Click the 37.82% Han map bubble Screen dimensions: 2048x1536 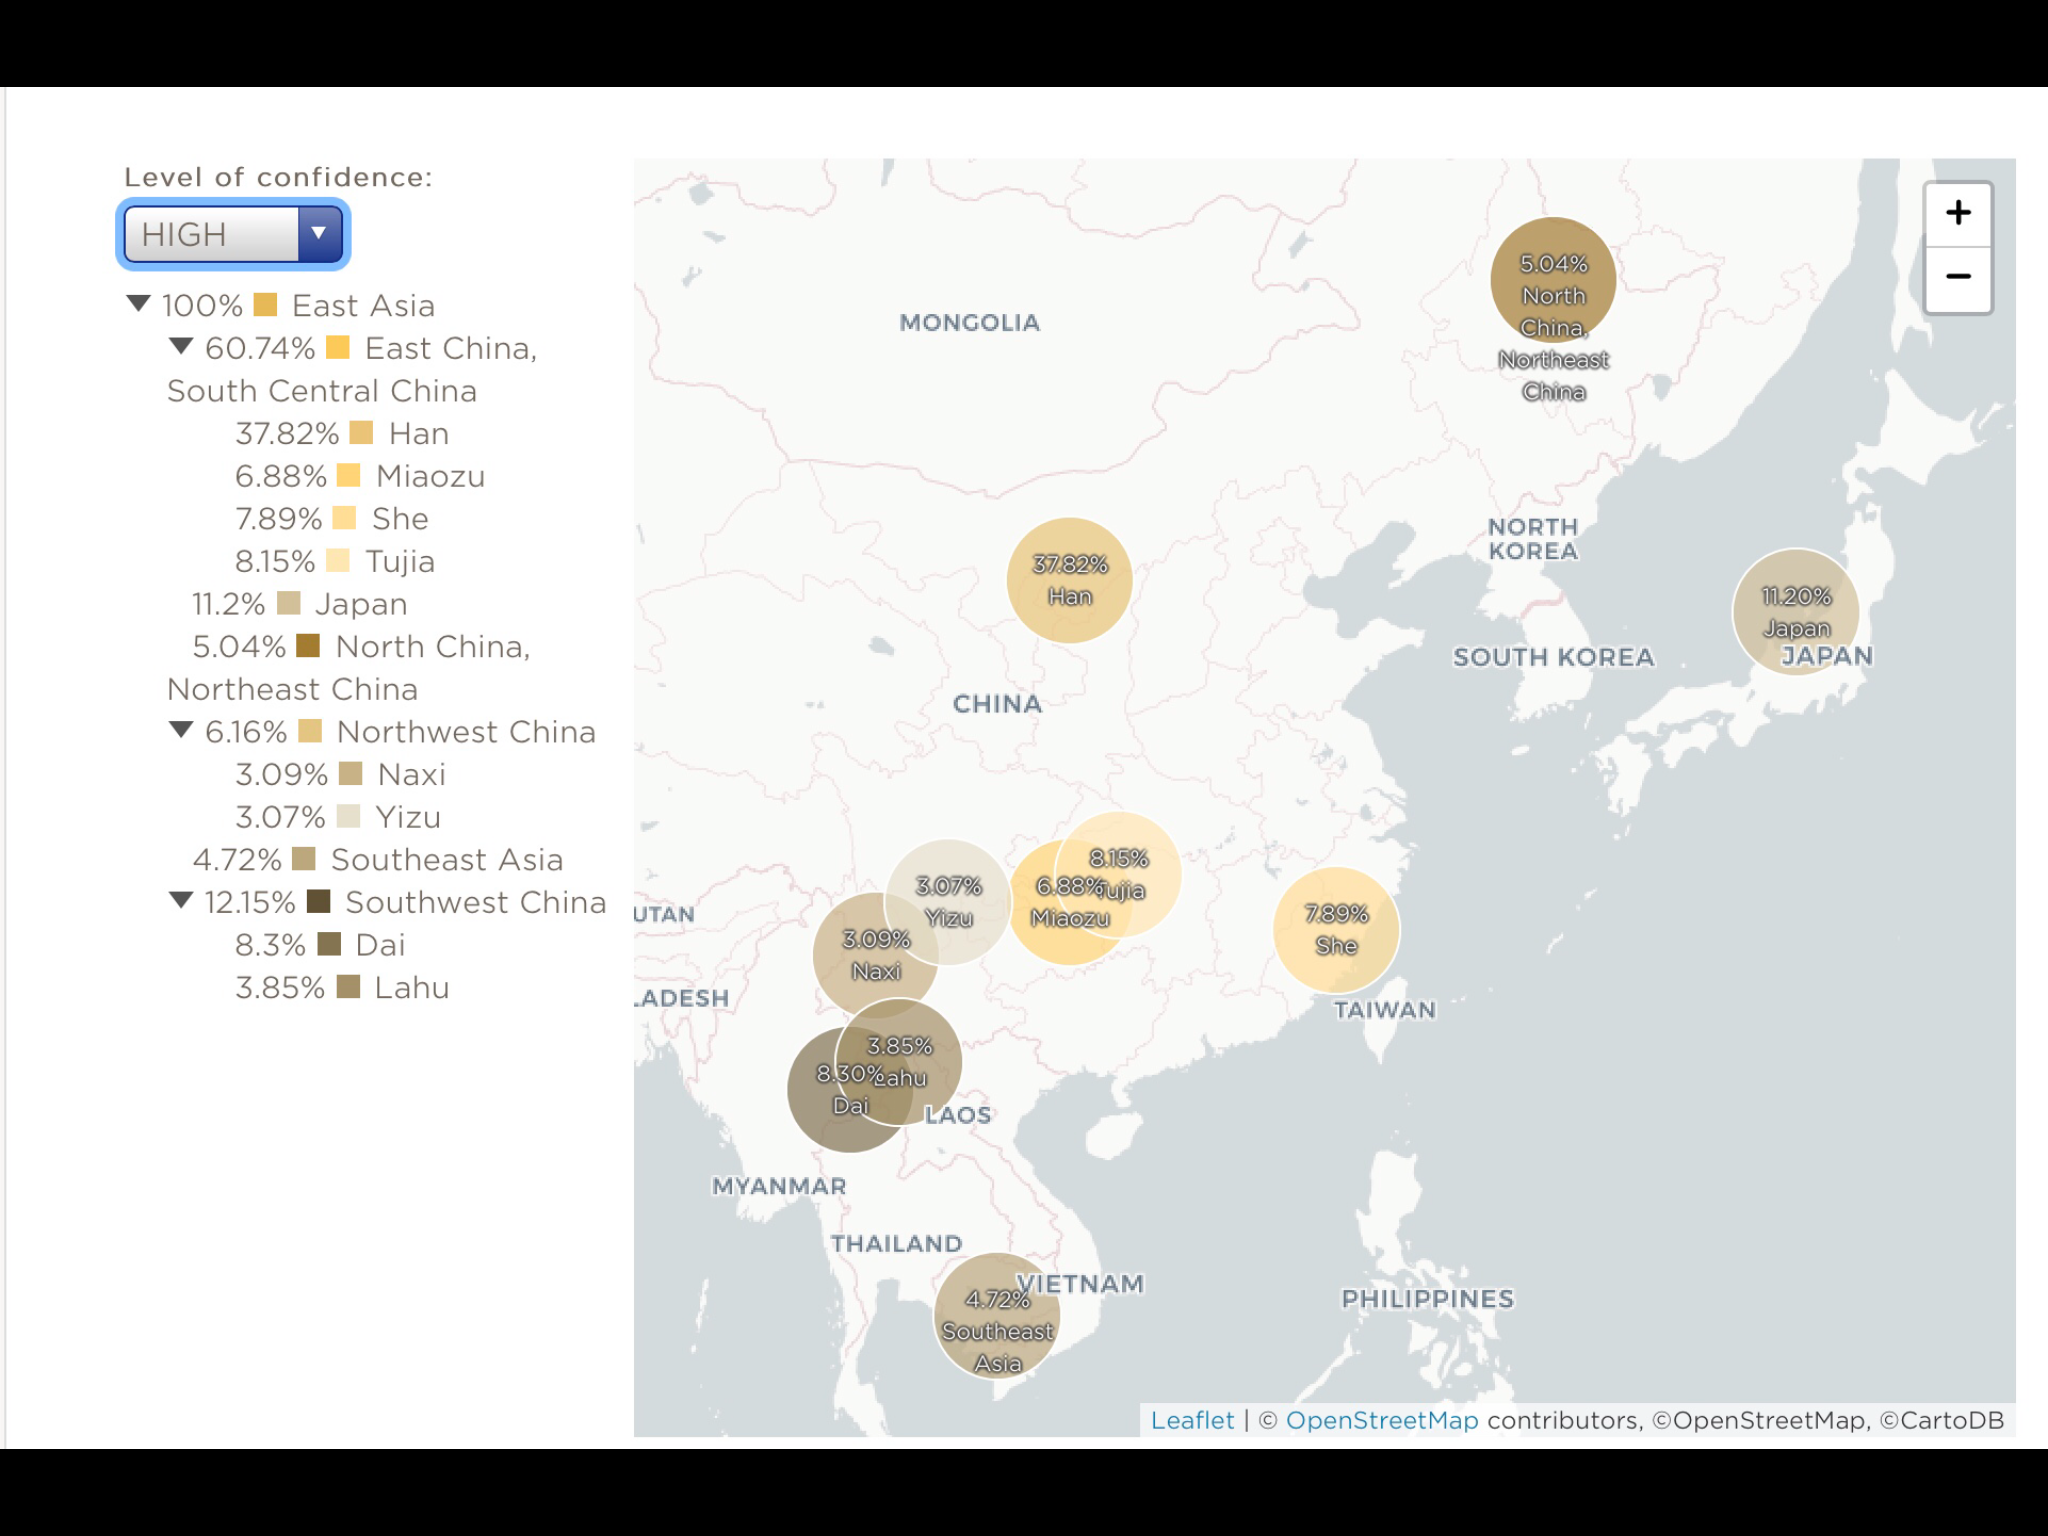[1069, 580]
